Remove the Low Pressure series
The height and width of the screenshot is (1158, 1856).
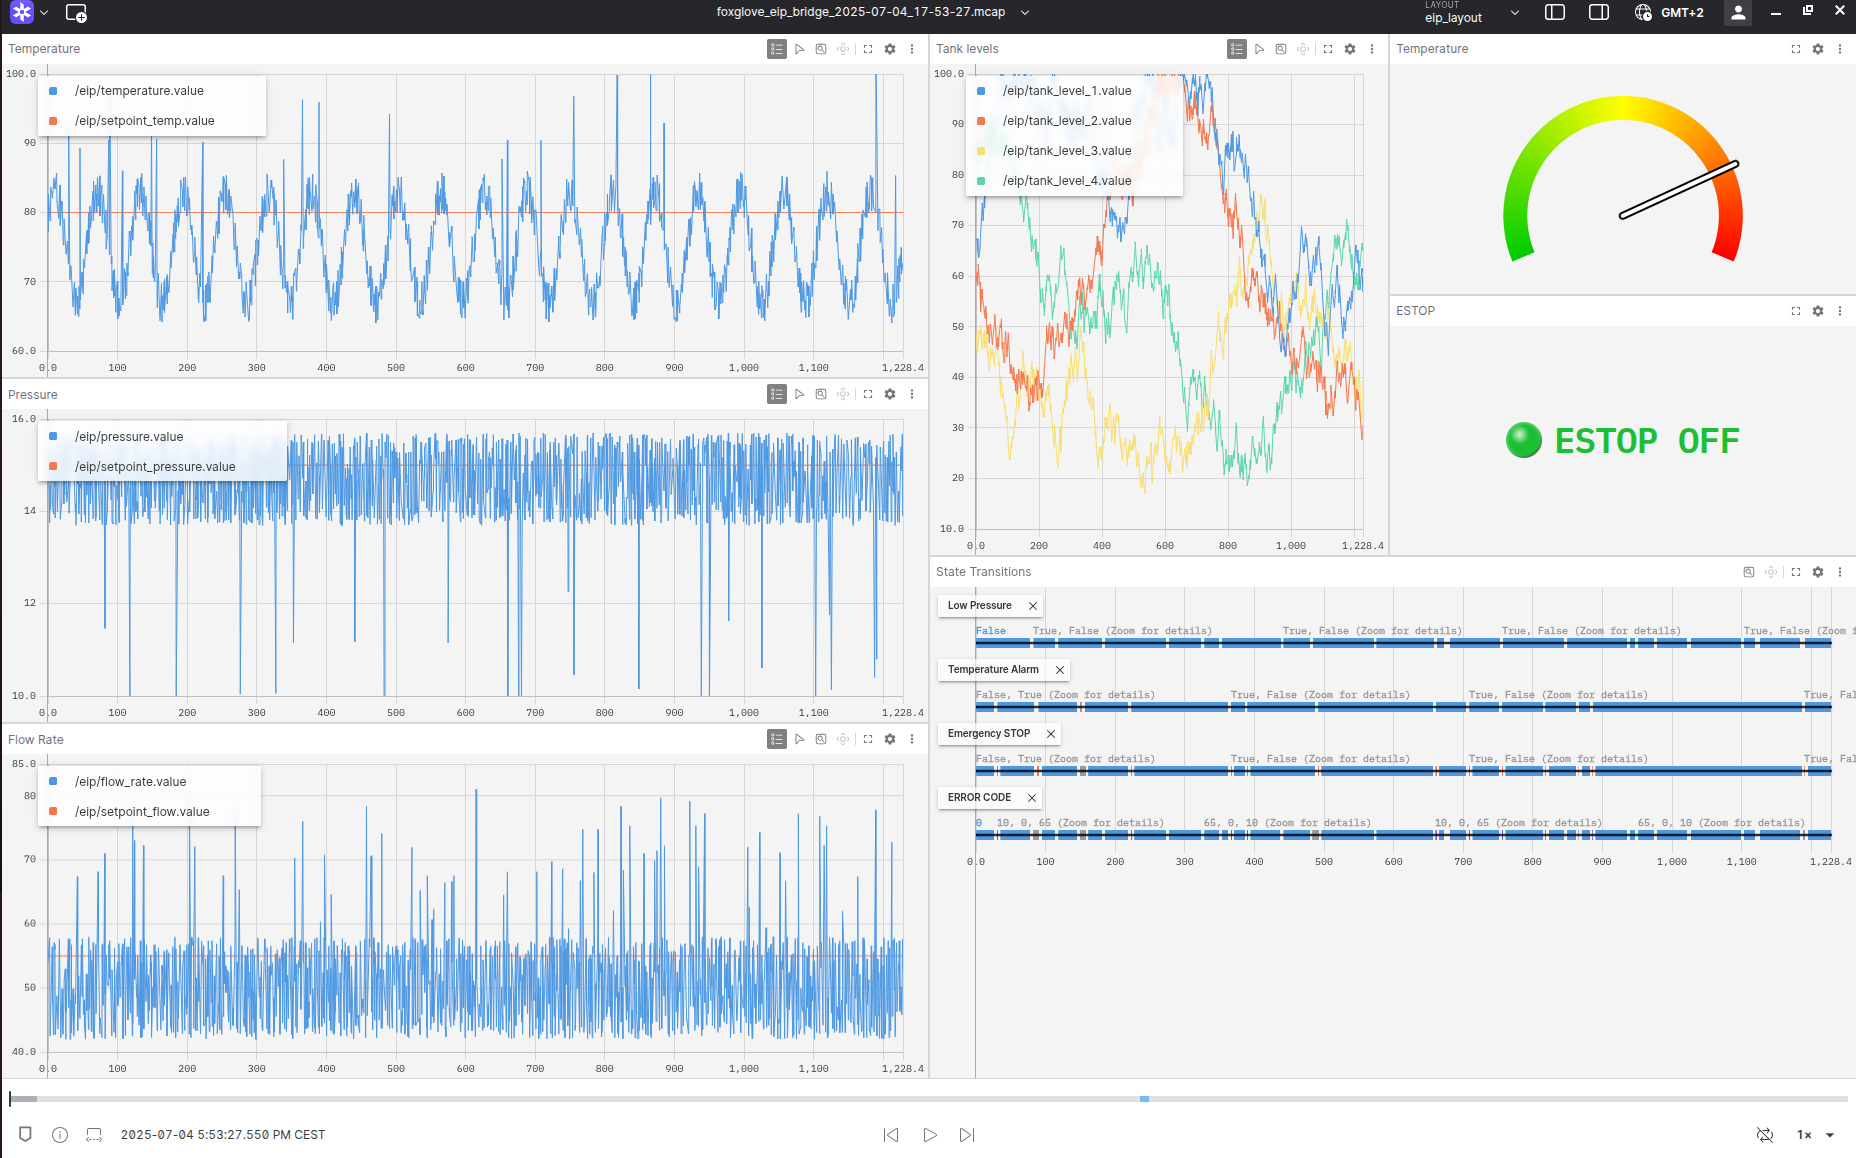pos(1033,606)
